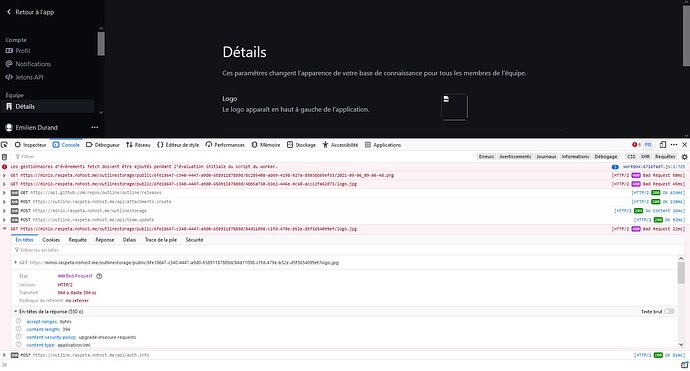690x371 pixels.
Task: Open responsive design mode icon
Action: click(x=663, y=145)
